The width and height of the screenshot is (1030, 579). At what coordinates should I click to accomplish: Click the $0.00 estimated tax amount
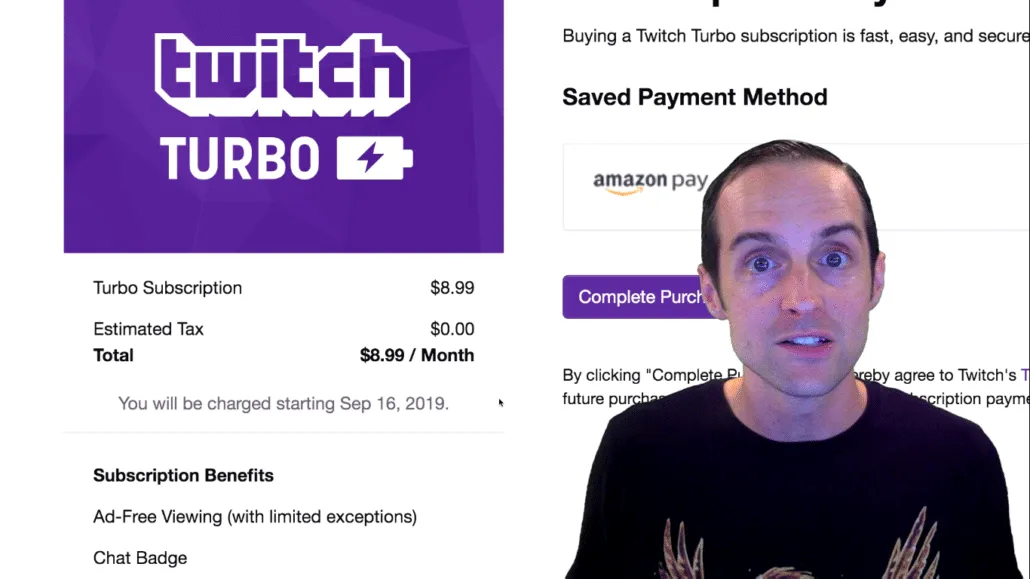(x=452, y=329)
